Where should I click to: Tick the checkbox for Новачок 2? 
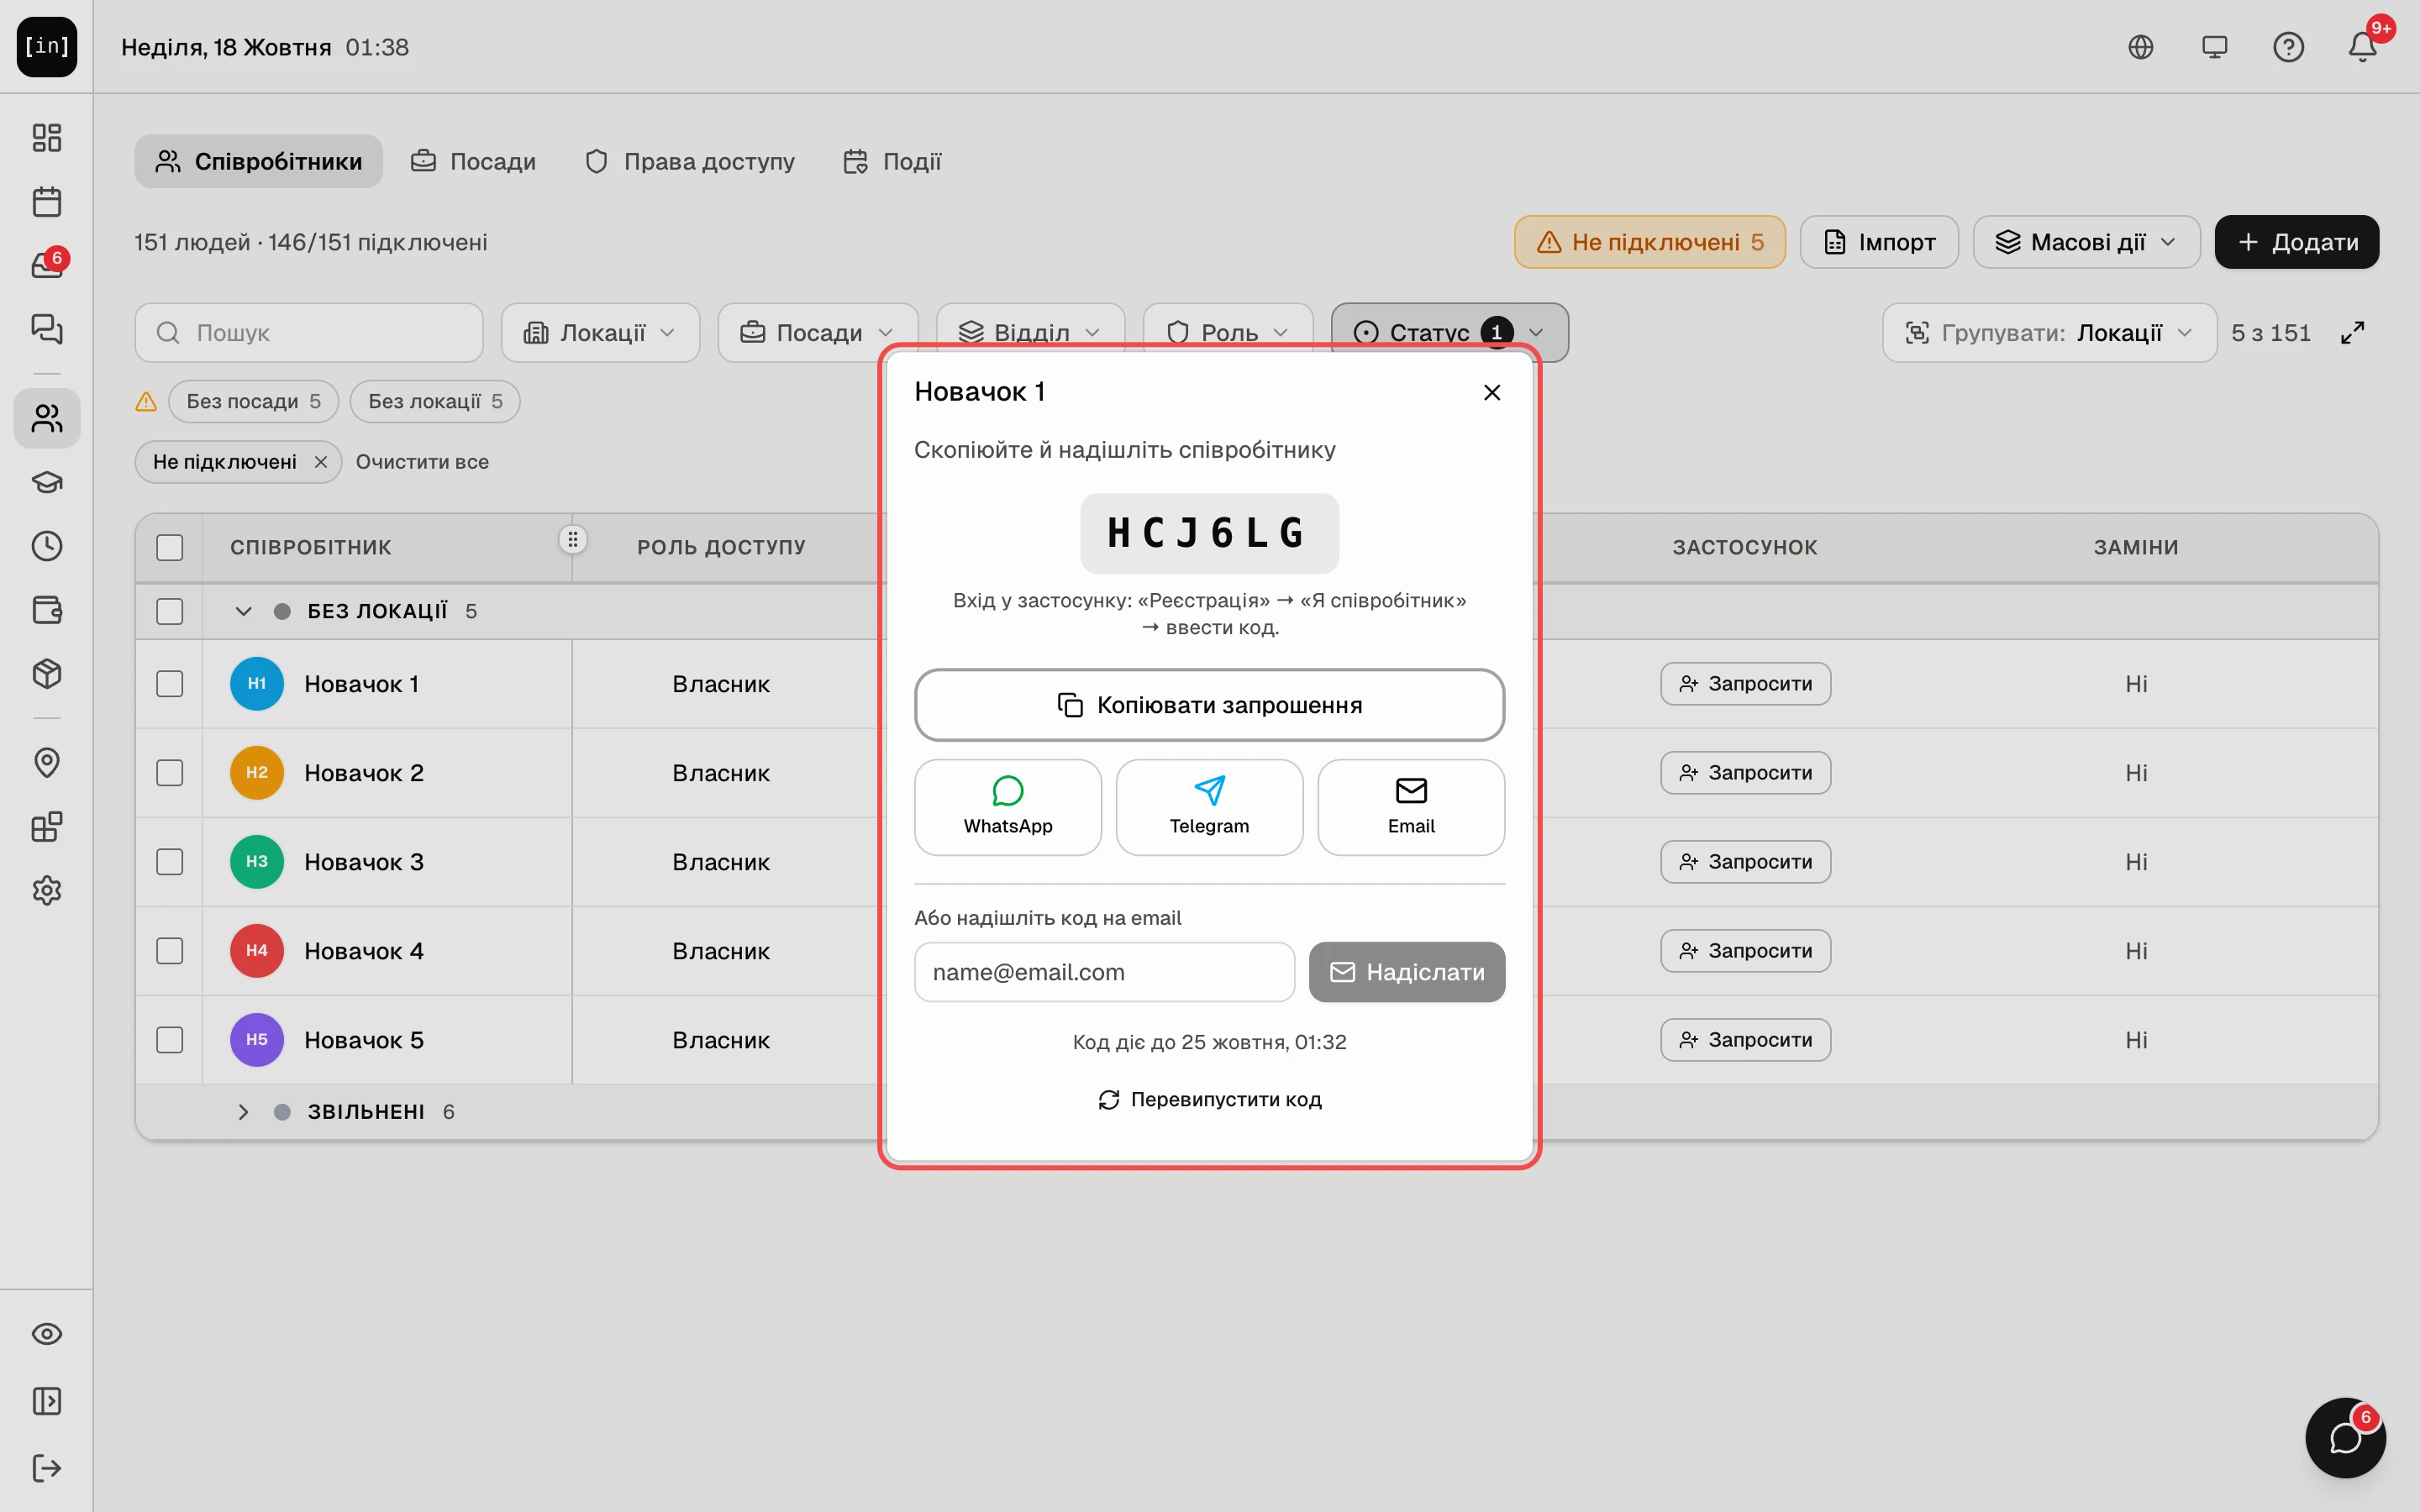pyautogui.click(x=170, y=773)
